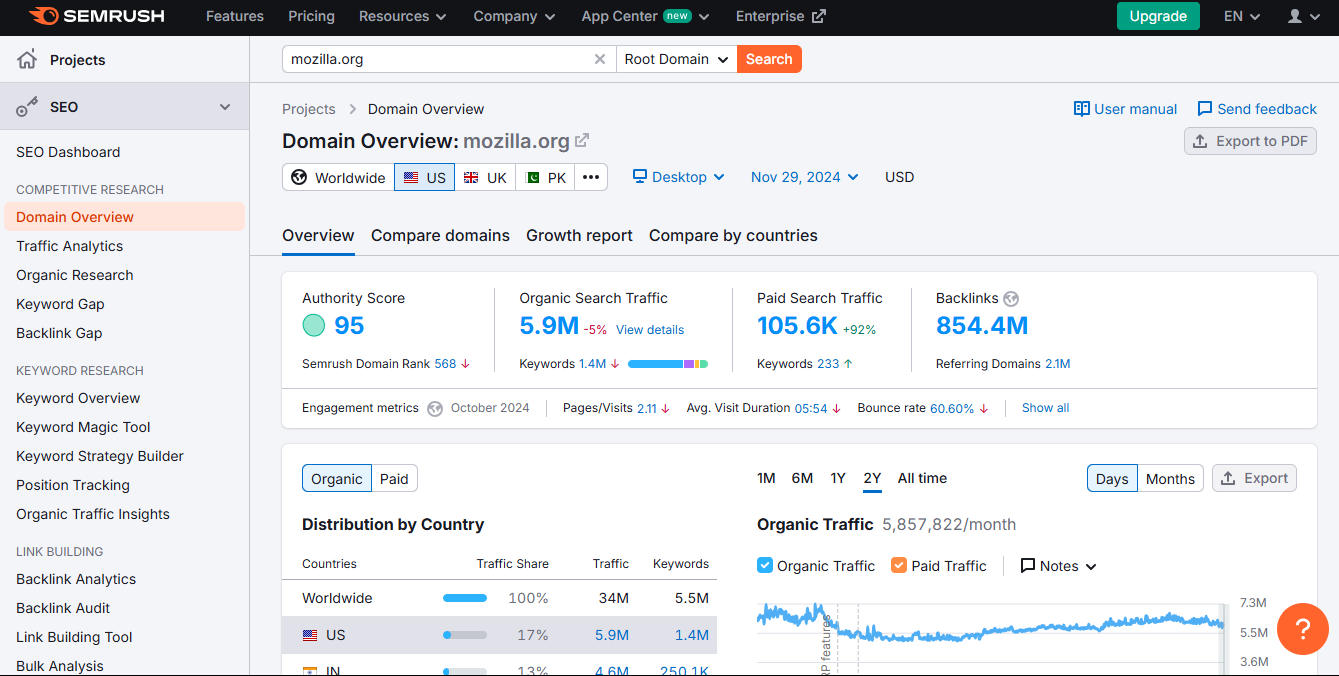The width and height of the screenshot is (1339, 676).
Task: Open Features in top menu
Action: pos(235,16)
